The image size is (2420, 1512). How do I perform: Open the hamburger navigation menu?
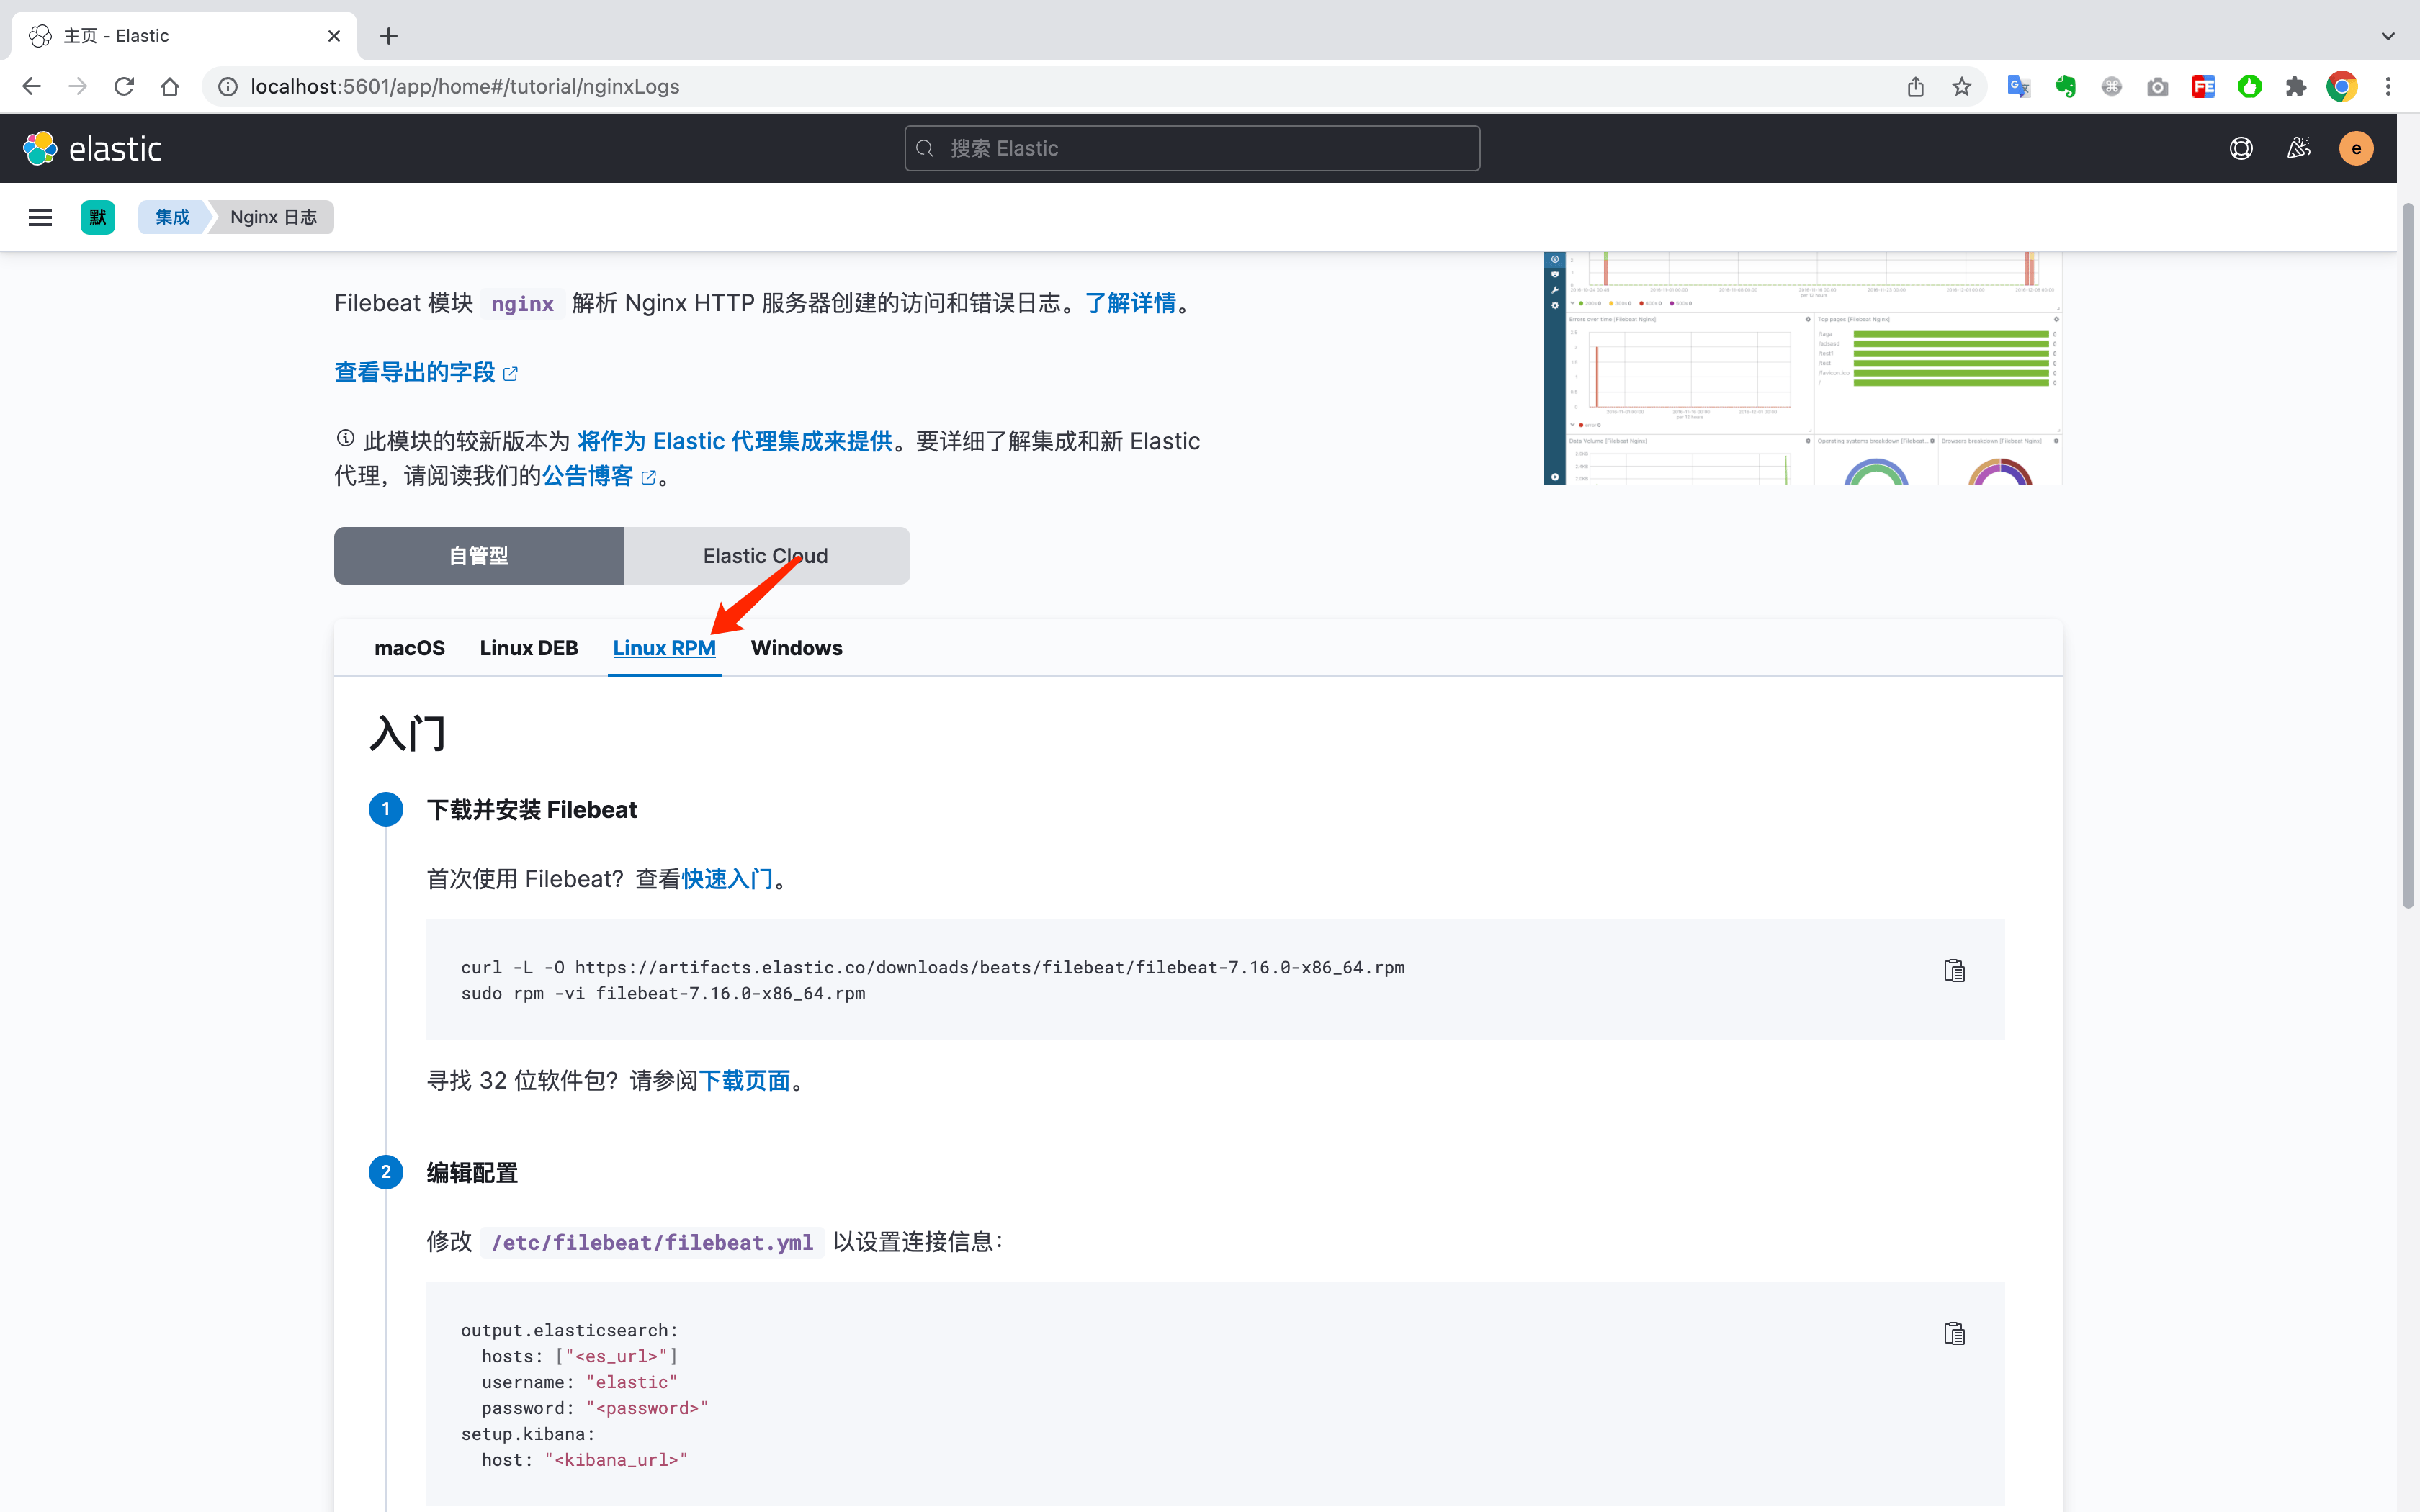(40, 217)
